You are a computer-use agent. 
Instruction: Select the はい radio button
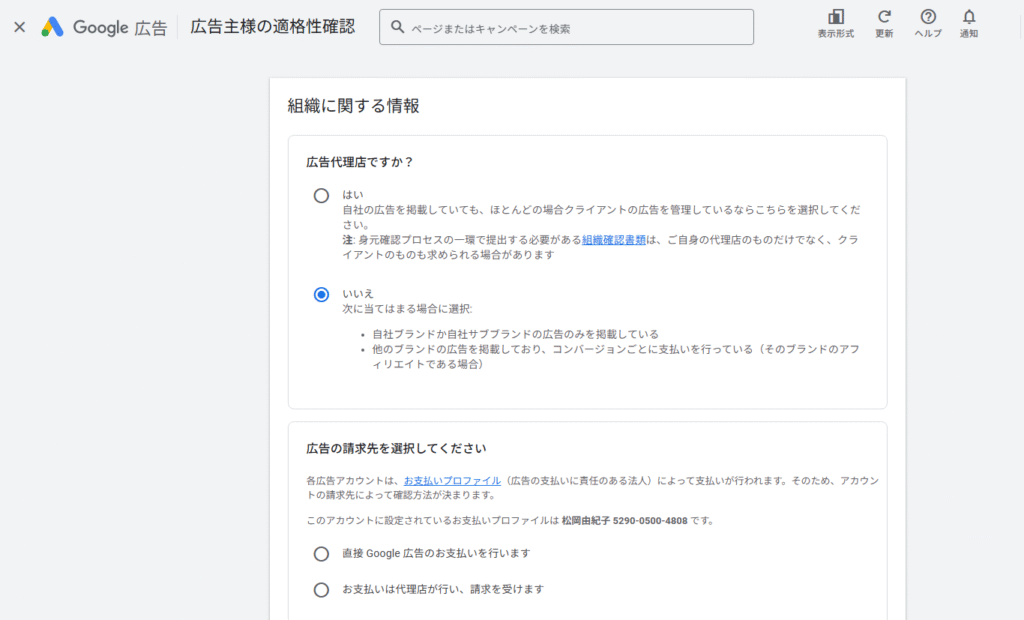point(321,194)
